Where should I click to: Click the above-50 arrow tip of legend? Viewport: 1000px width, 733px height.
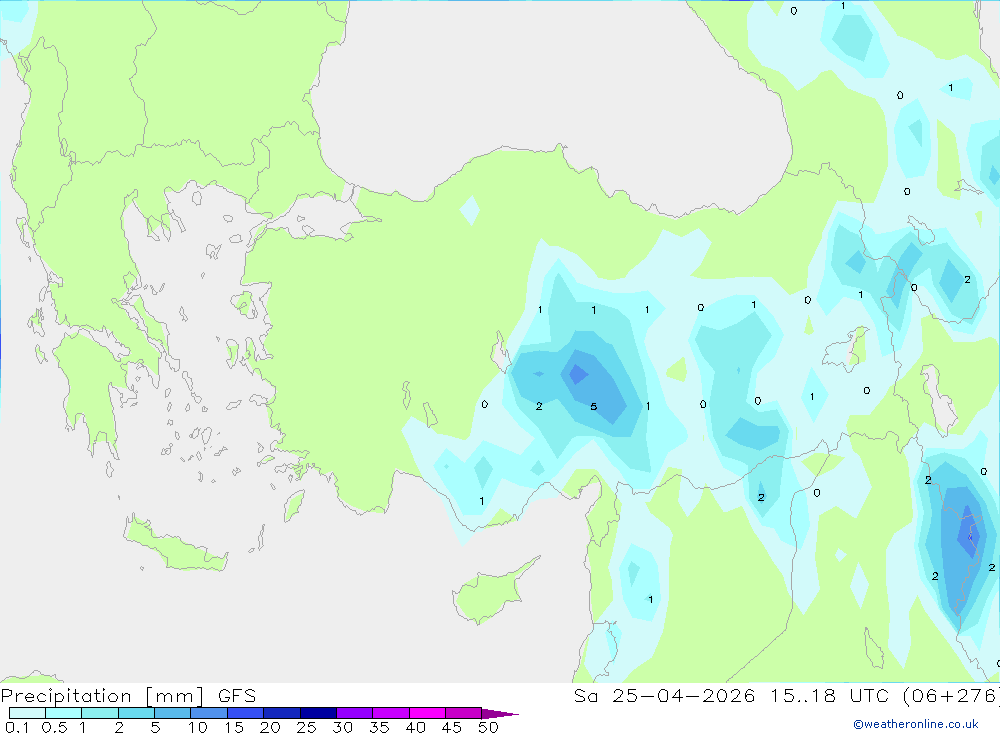(500, 713)
